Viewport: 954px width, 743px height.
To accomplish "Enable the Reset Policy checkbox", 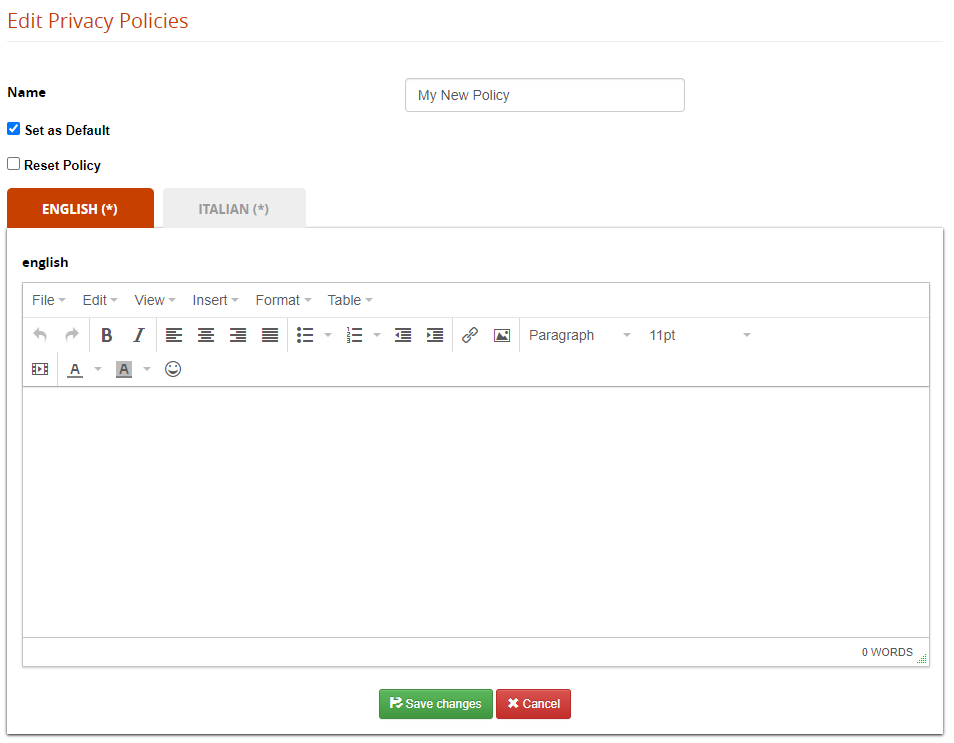I will [14, 164].
